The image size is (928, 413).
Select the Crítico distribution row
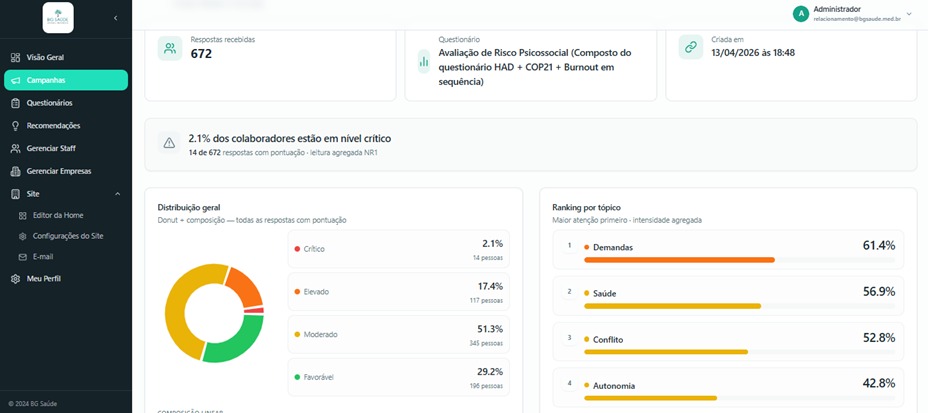[x=398, y=249]
